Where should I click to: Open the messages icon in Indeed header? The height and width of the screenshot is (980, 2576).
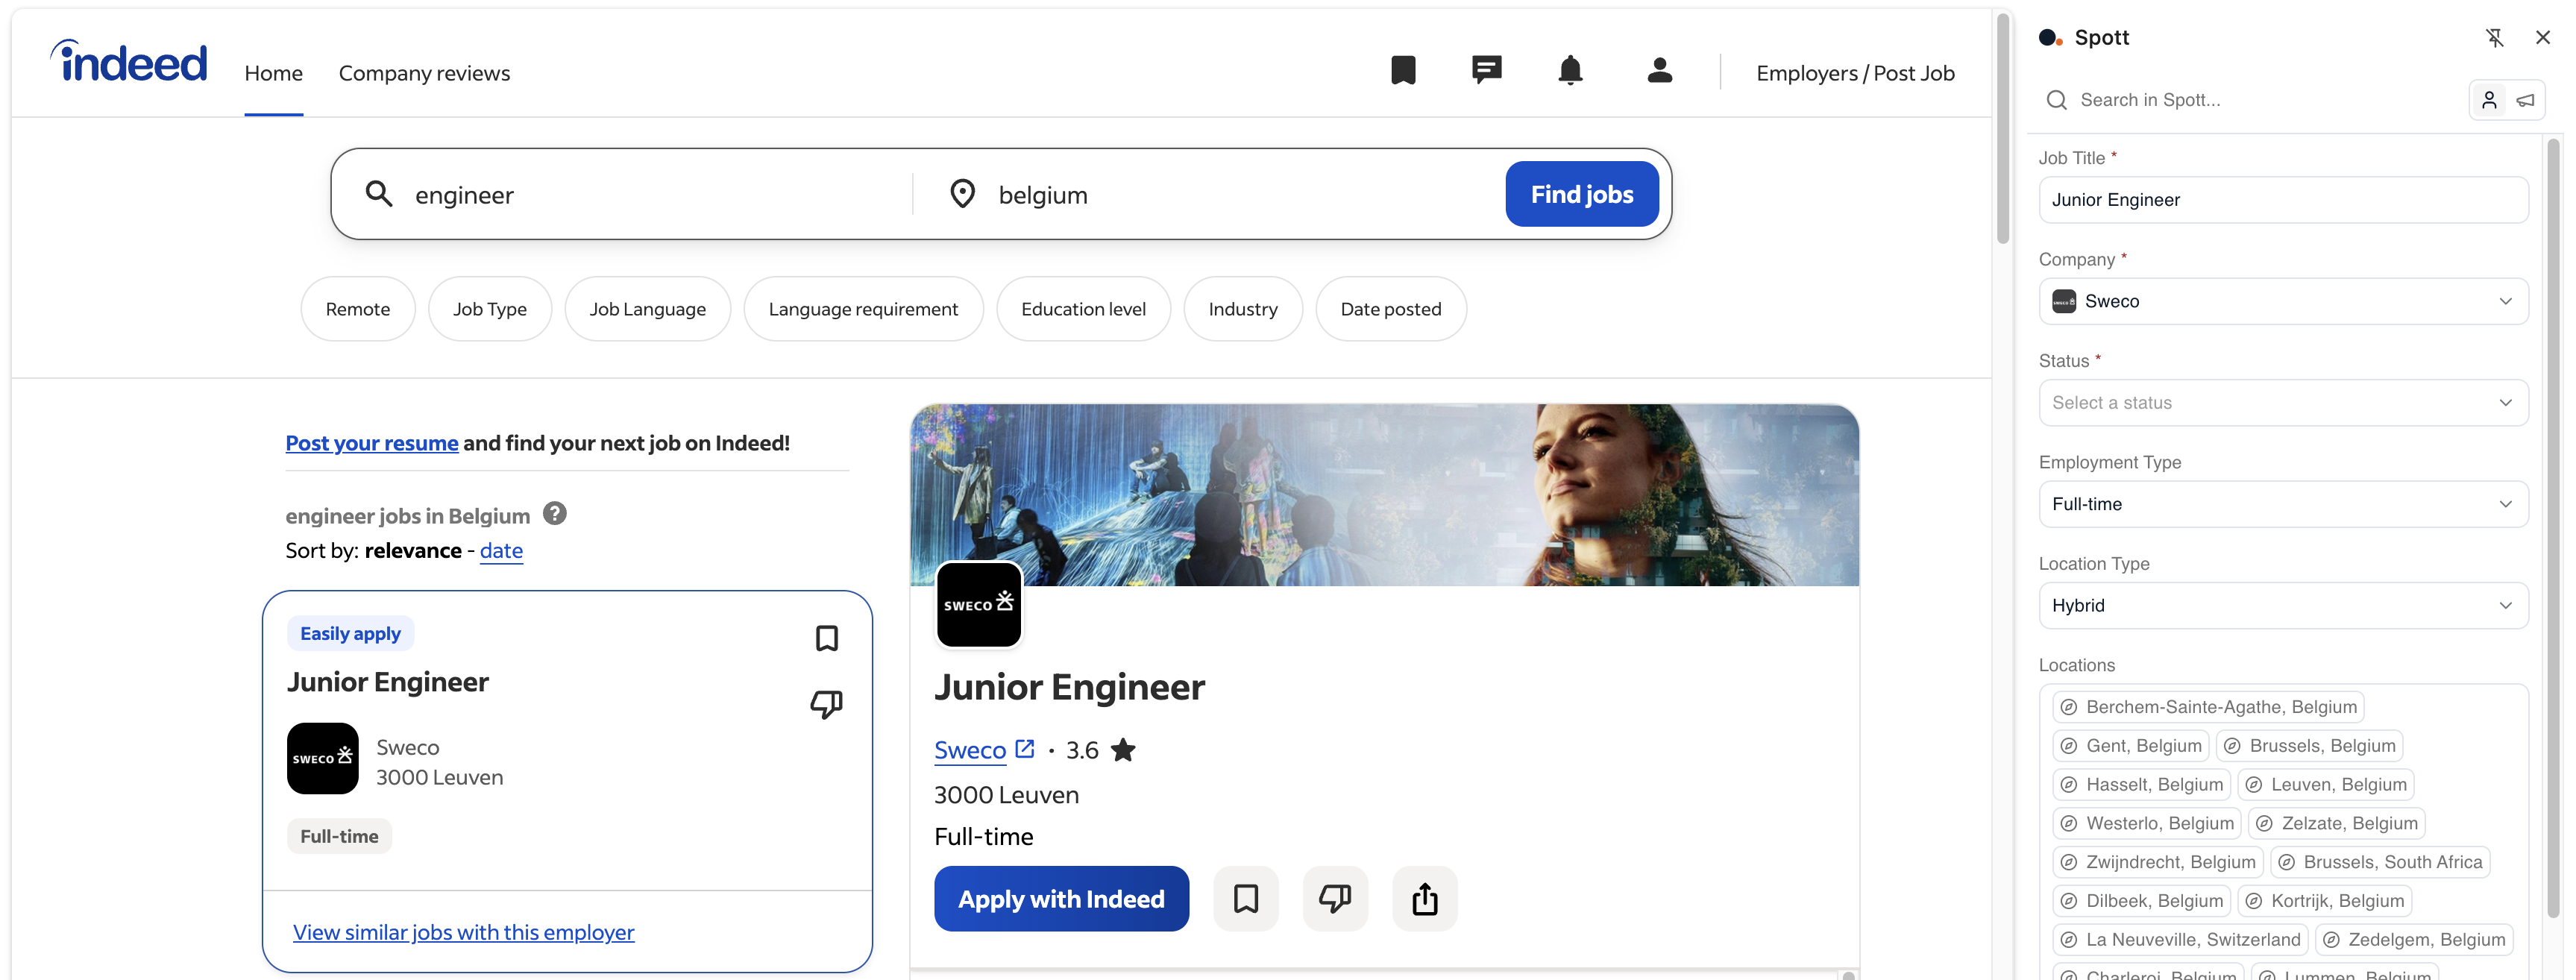pyautogui.click(x=1486, y=71)
